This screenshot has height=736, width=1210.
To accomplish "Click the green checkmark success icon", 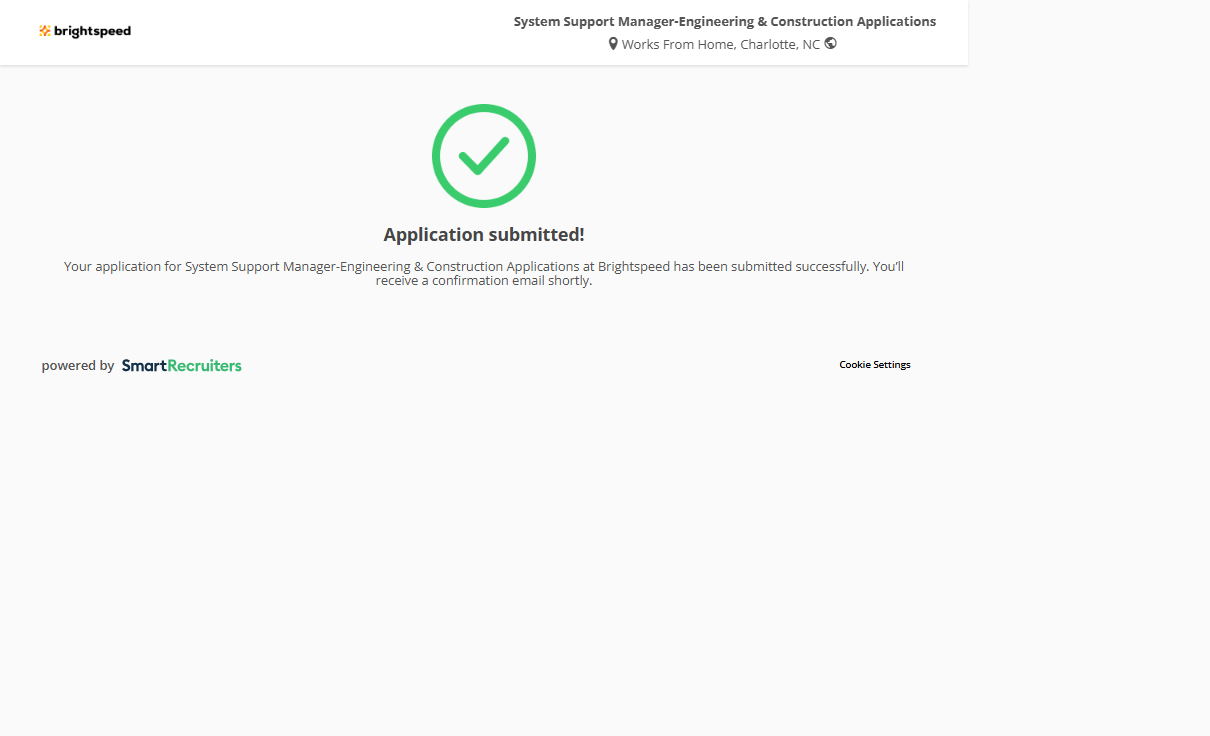I will click(x=484, y=156).
